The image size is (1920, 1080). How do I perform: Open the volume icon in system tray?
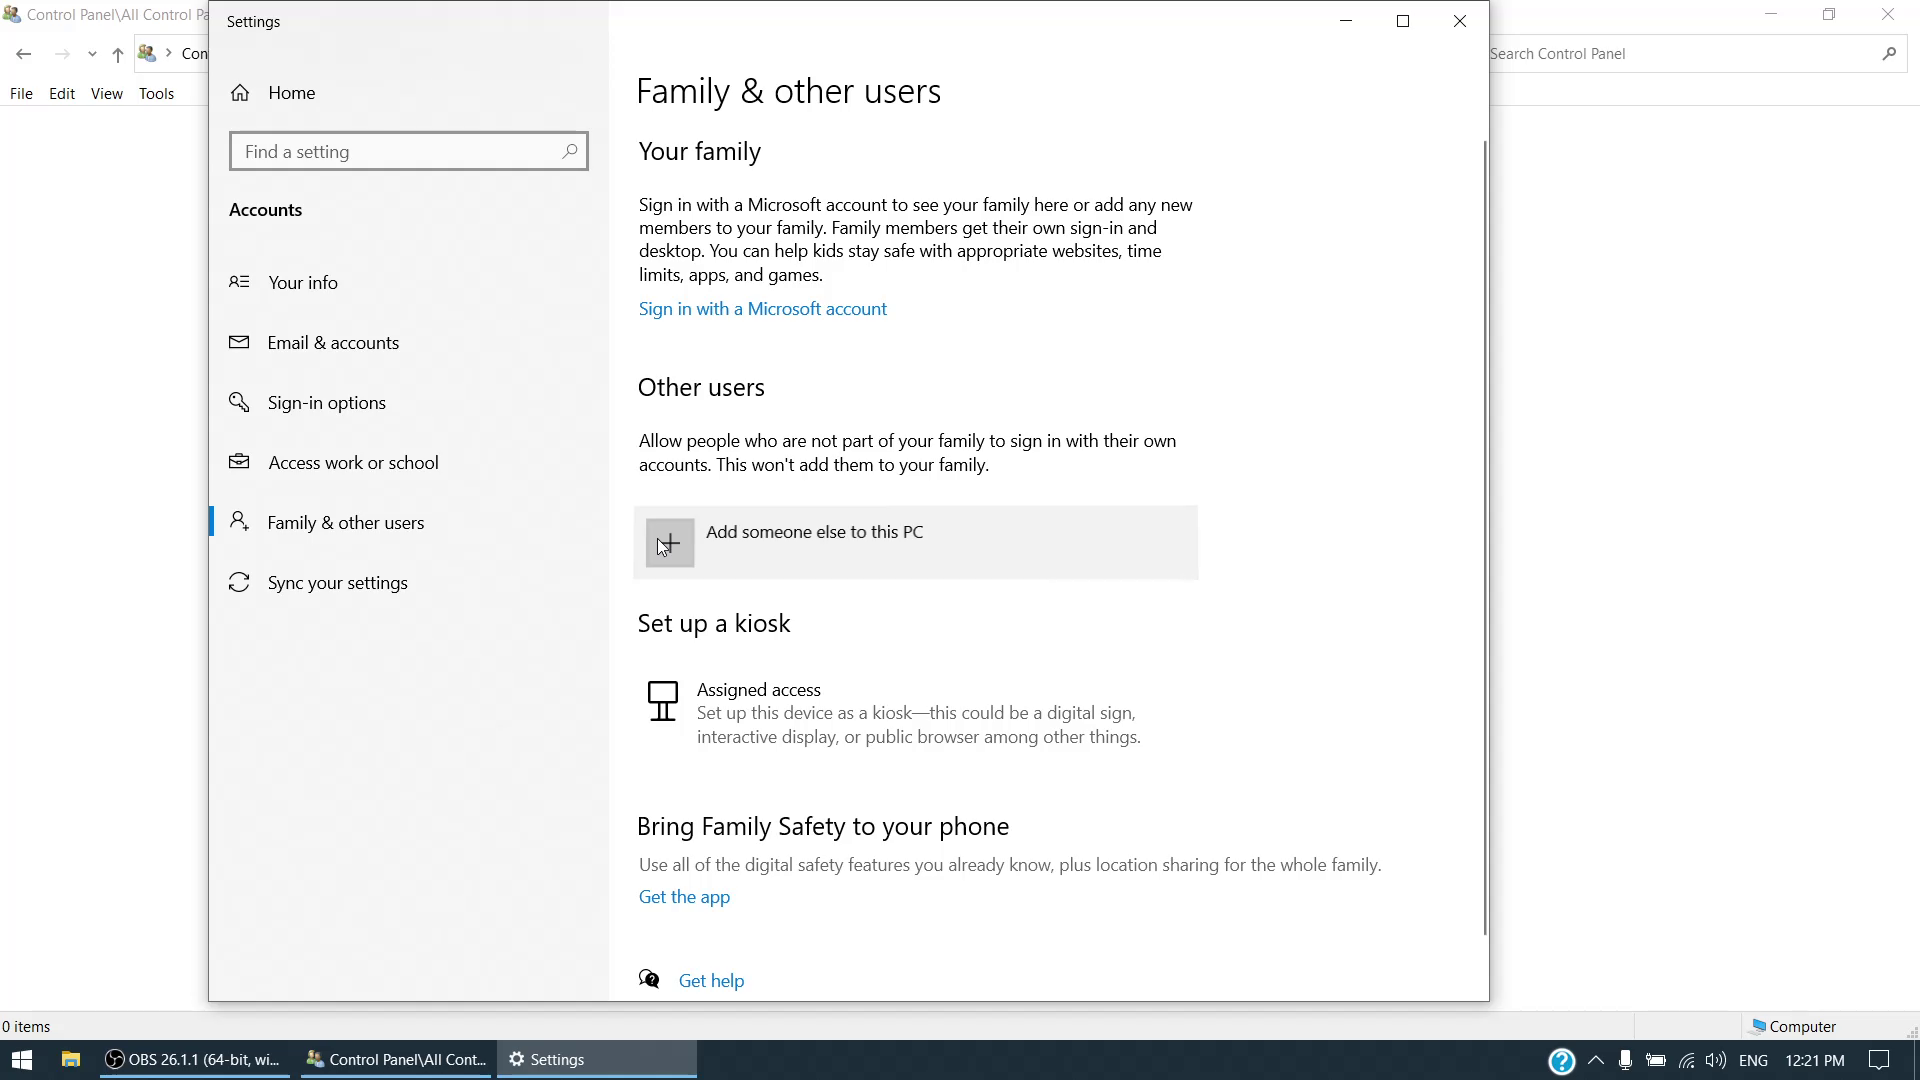(x=1716, y=1060)
